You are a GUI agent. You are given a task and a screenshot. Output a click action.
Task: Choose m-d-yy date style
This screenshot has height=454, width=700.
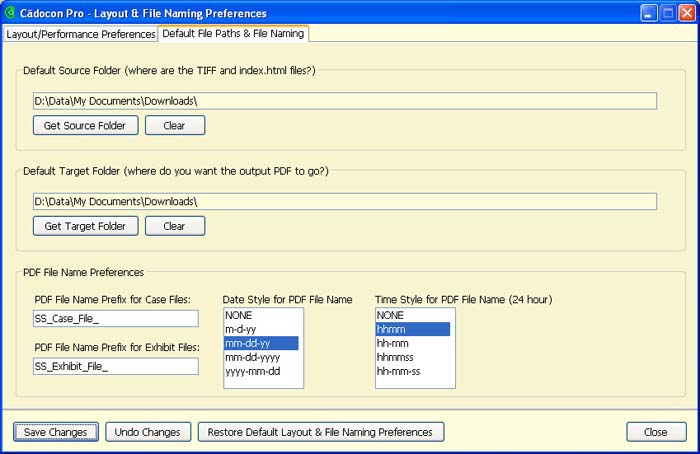[x=243, y=329]
